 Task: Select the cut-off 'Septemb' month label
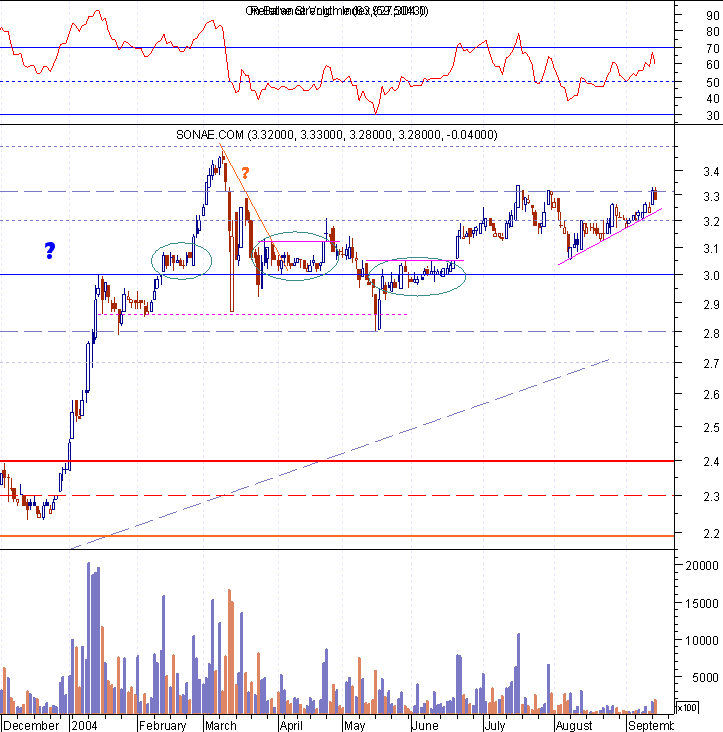point(651,725)
